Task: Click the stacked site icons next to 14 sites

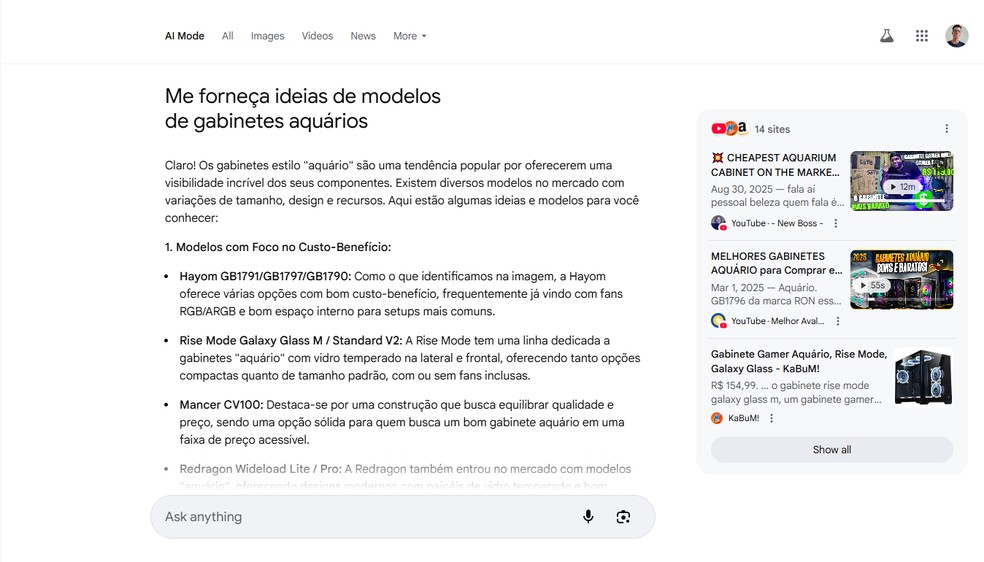Action: [x=730, y=129]
